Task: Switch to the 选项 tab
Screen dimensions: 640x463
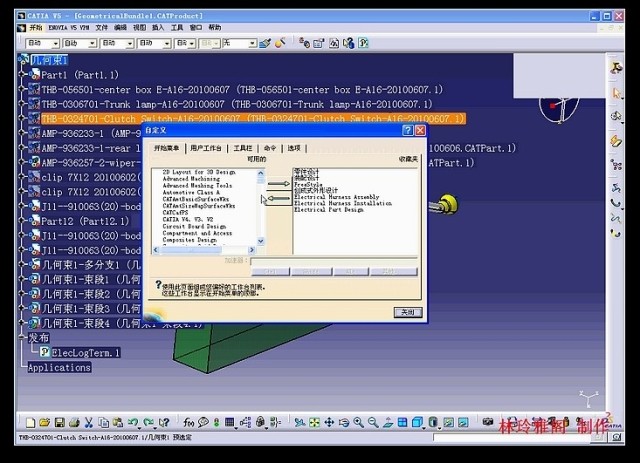Action: [x=294, y=148]
